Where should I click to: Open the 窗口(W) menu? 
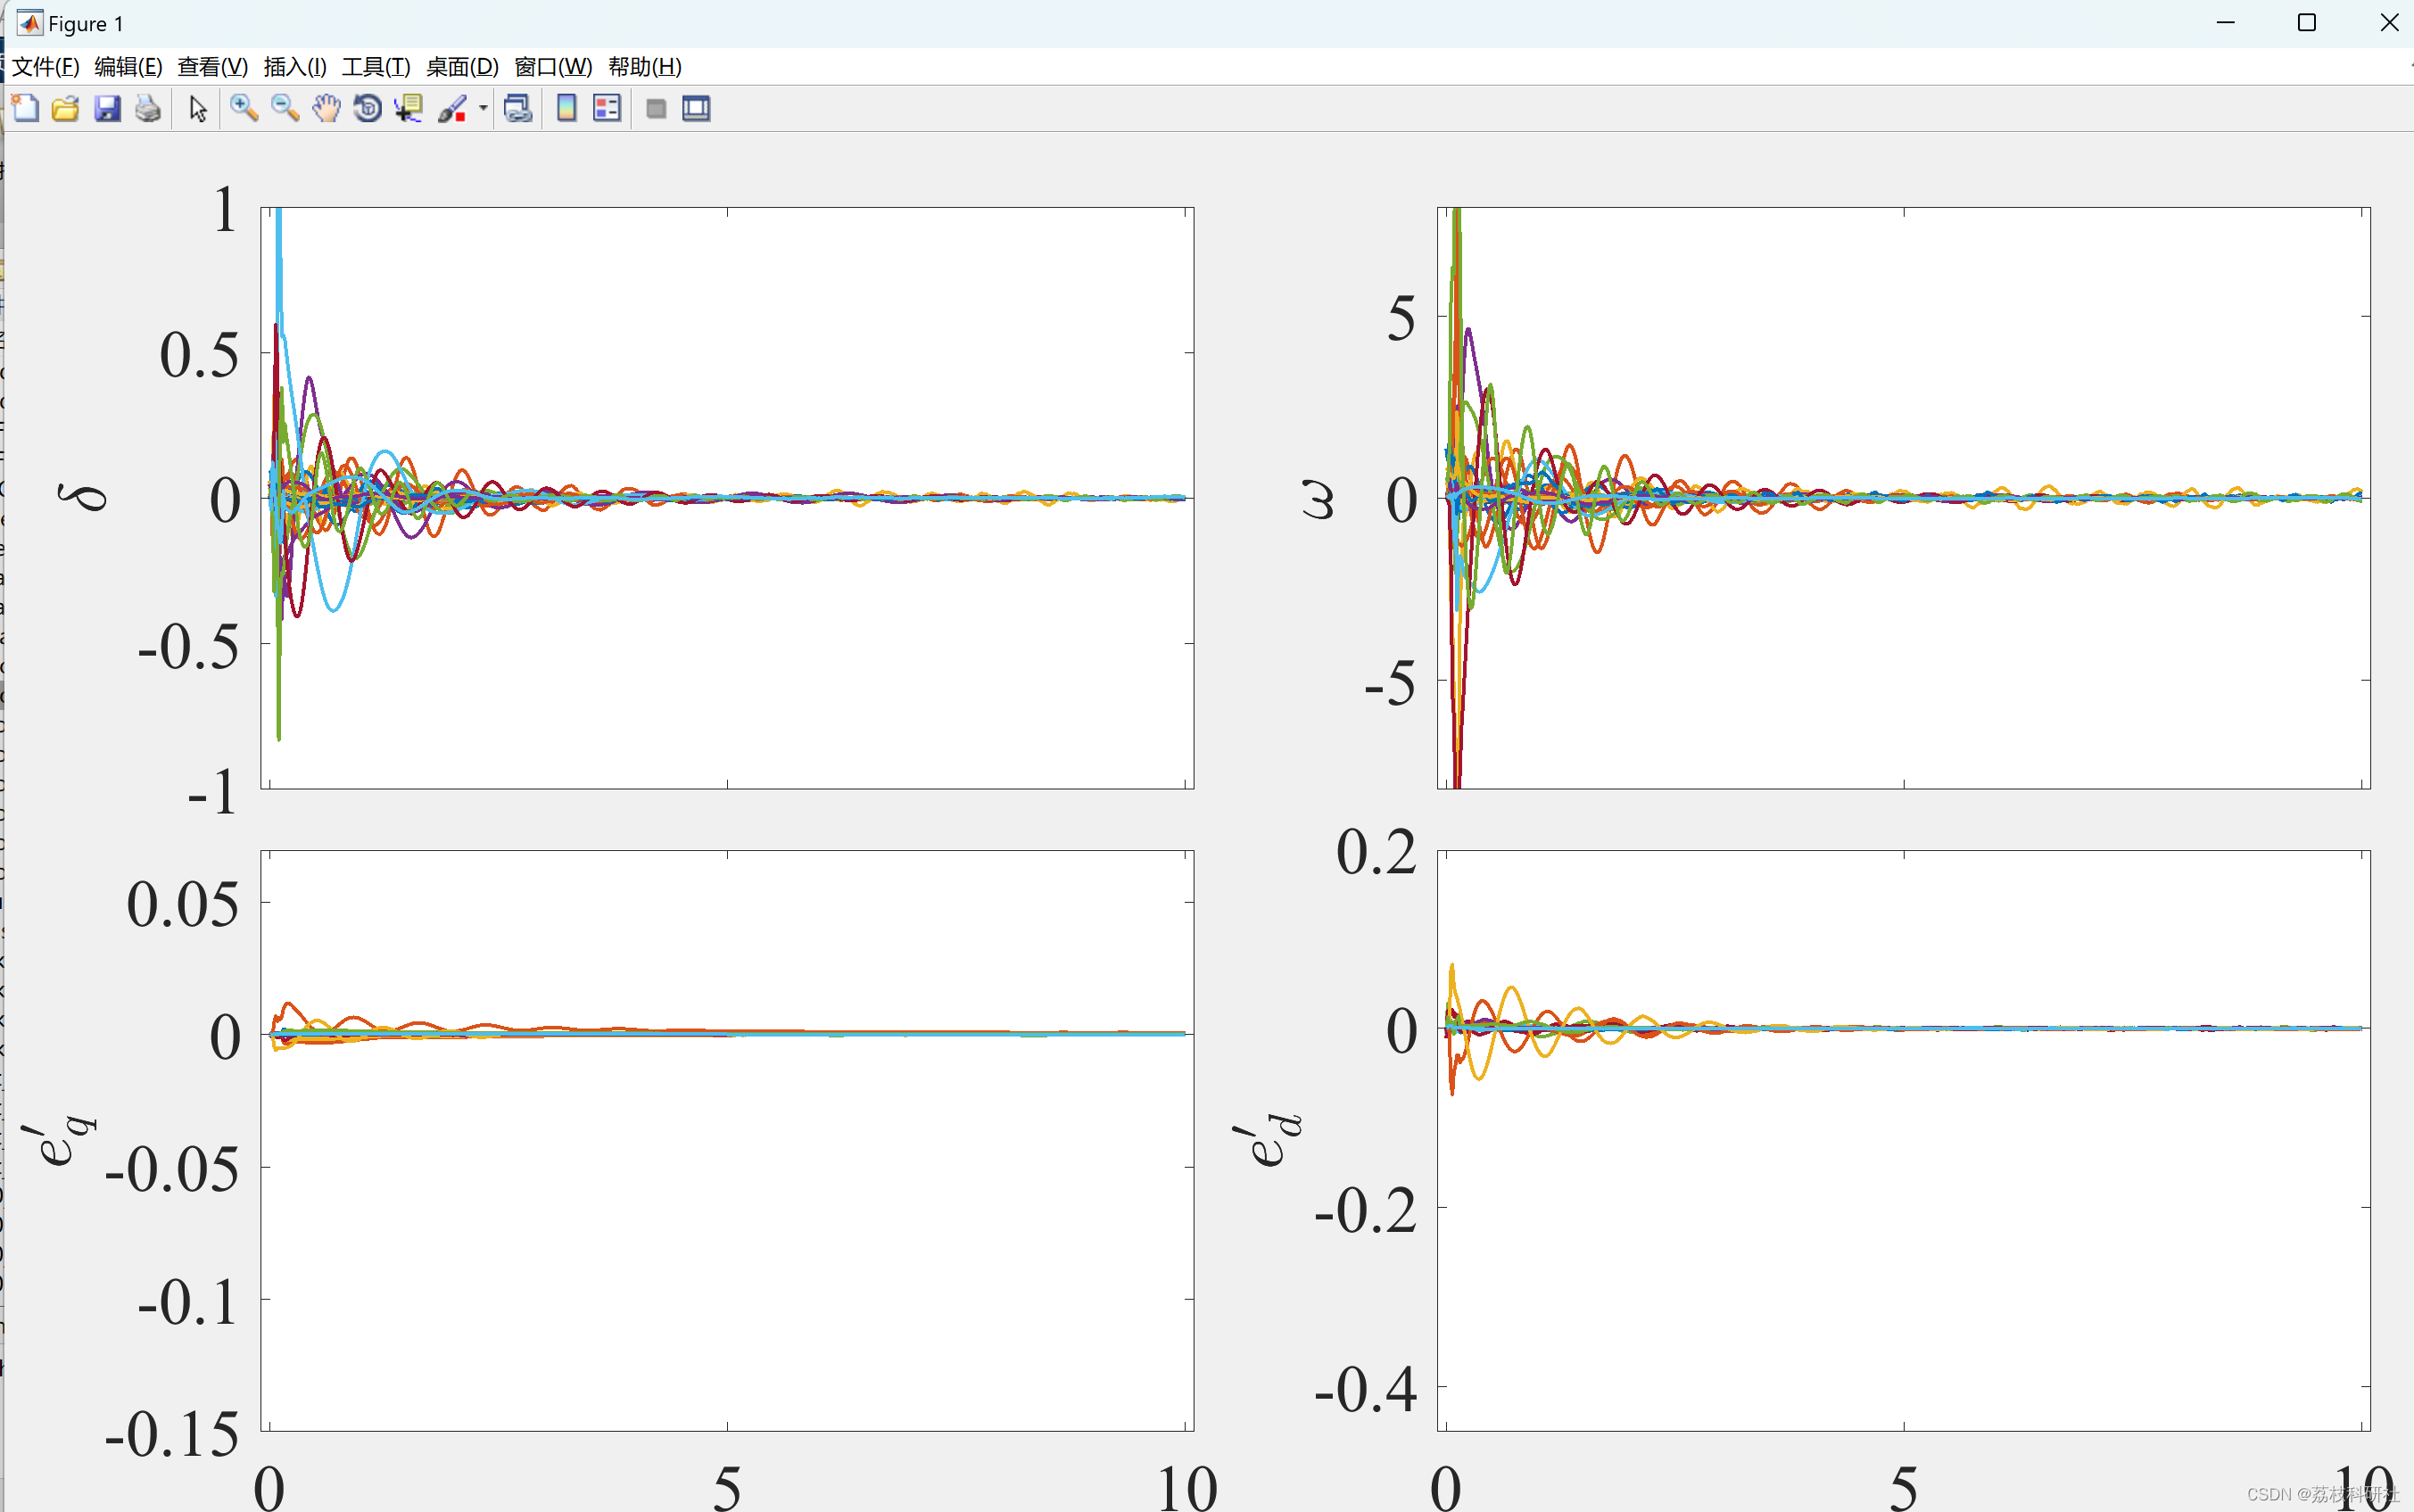pyautogui.click(x=553, y=67)
